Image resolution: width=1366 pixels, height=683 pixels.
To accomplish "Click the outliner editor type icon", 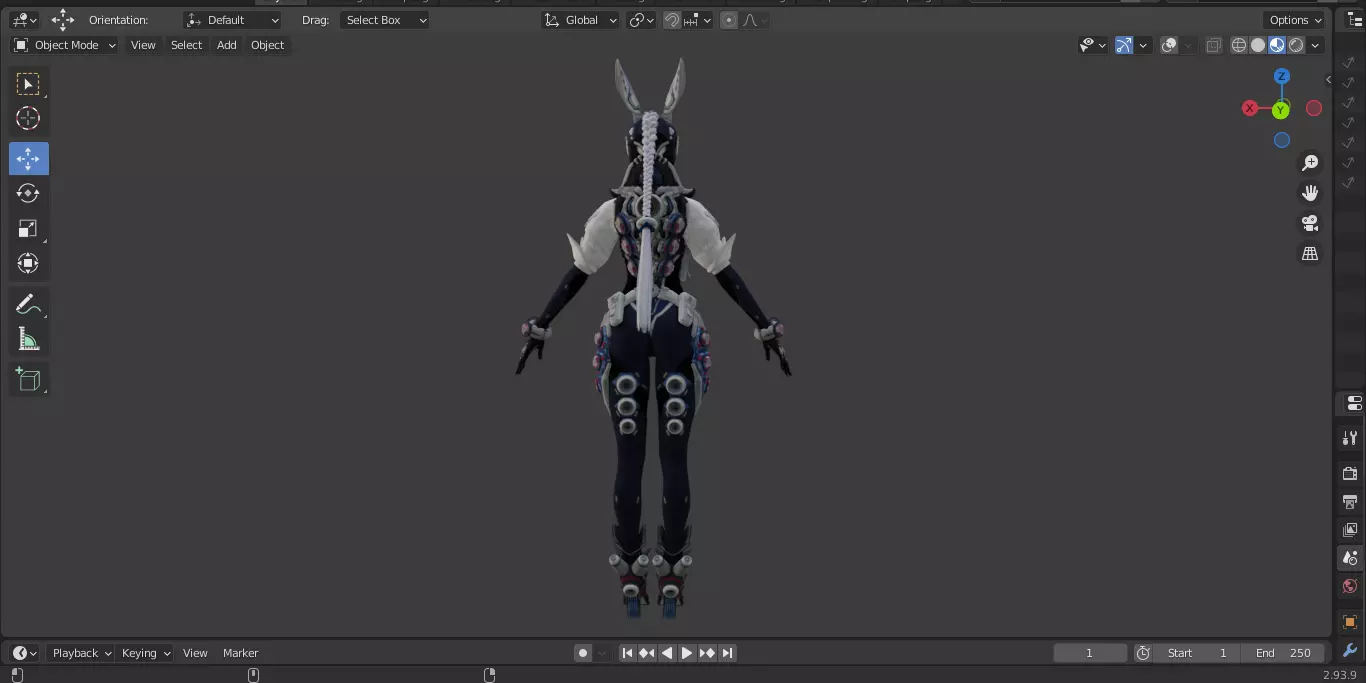I will point(1355,20).
